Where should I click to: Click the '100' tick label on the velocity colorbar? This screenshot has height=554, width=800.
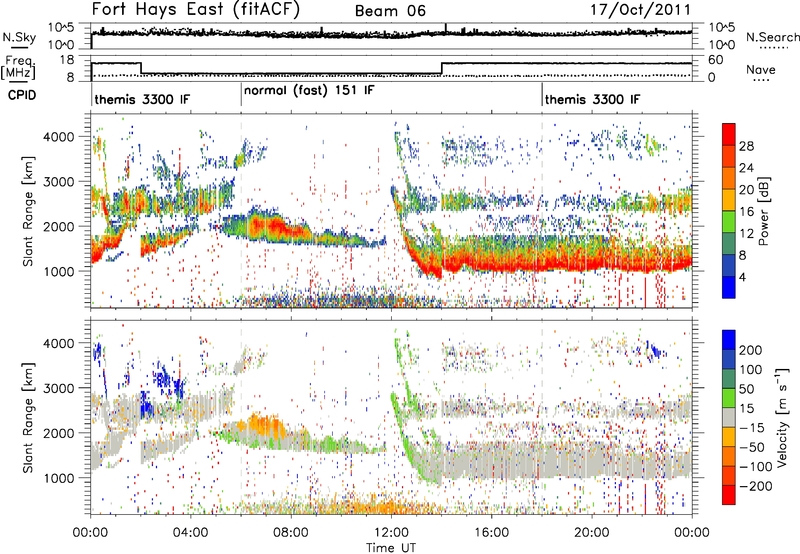751,370
